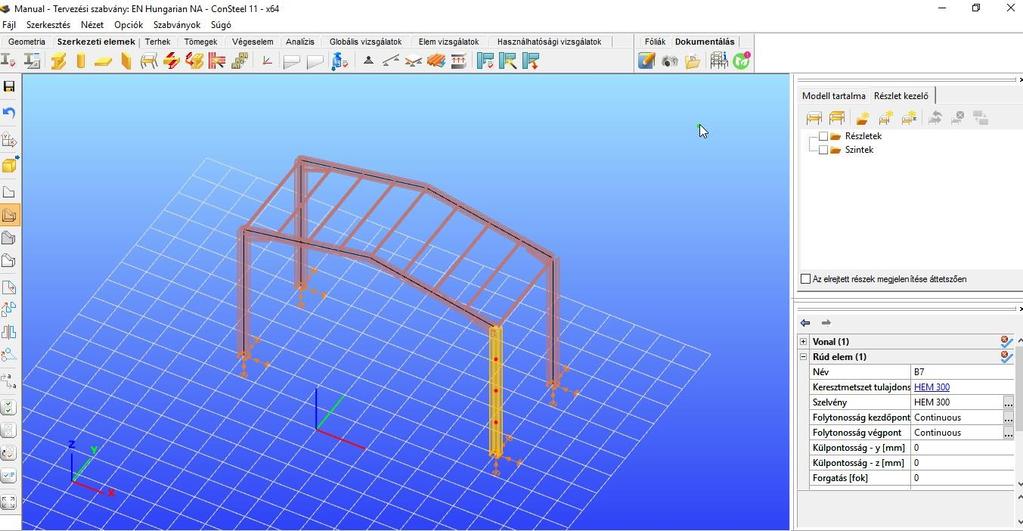Switch to the Tömegek tab

(201, 42)
